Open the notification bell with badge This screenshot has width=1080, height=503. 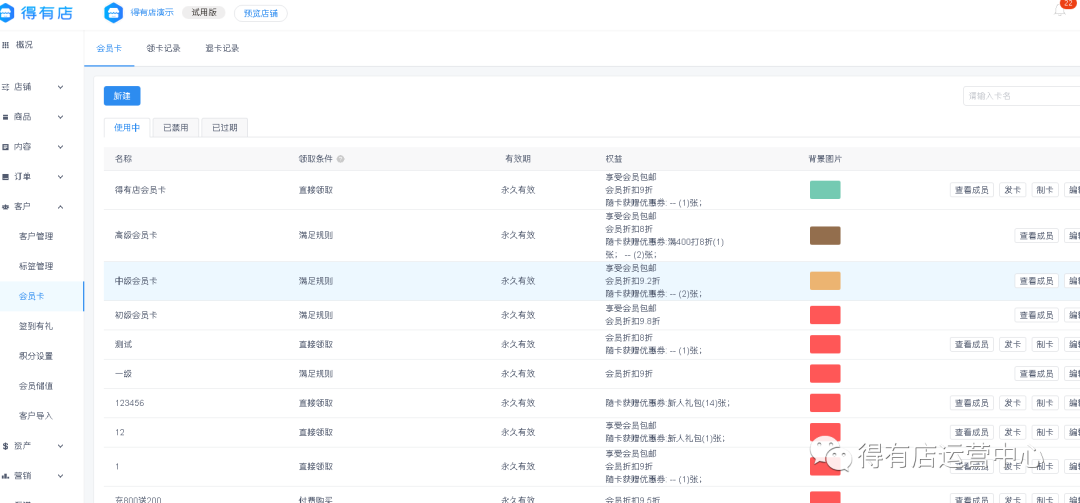1060,11
